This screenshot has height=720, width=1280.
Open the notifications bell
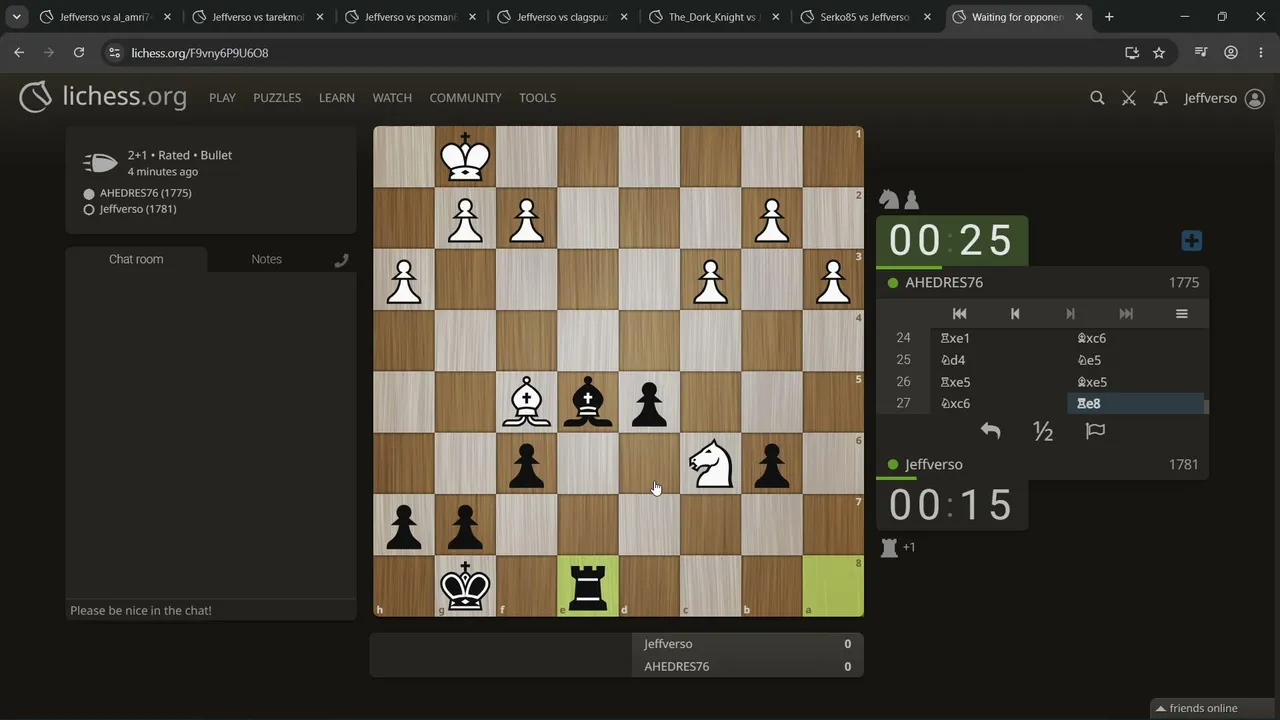pyautogui.click(x=1160, y=98)
